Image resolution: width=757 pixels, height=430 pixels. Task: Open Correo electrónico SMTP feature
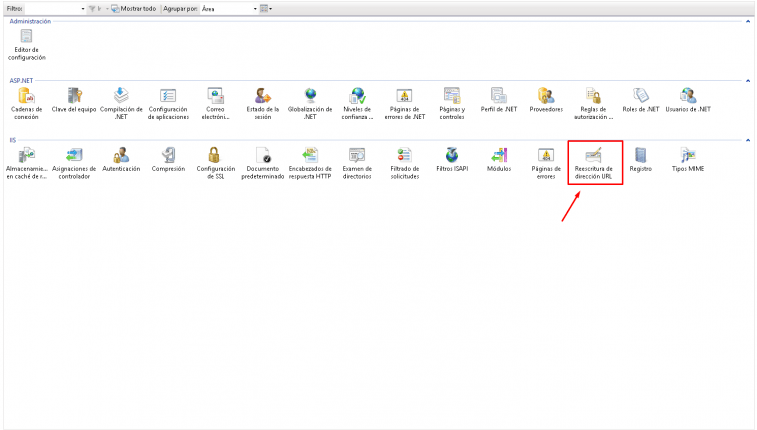click(215, 104)
